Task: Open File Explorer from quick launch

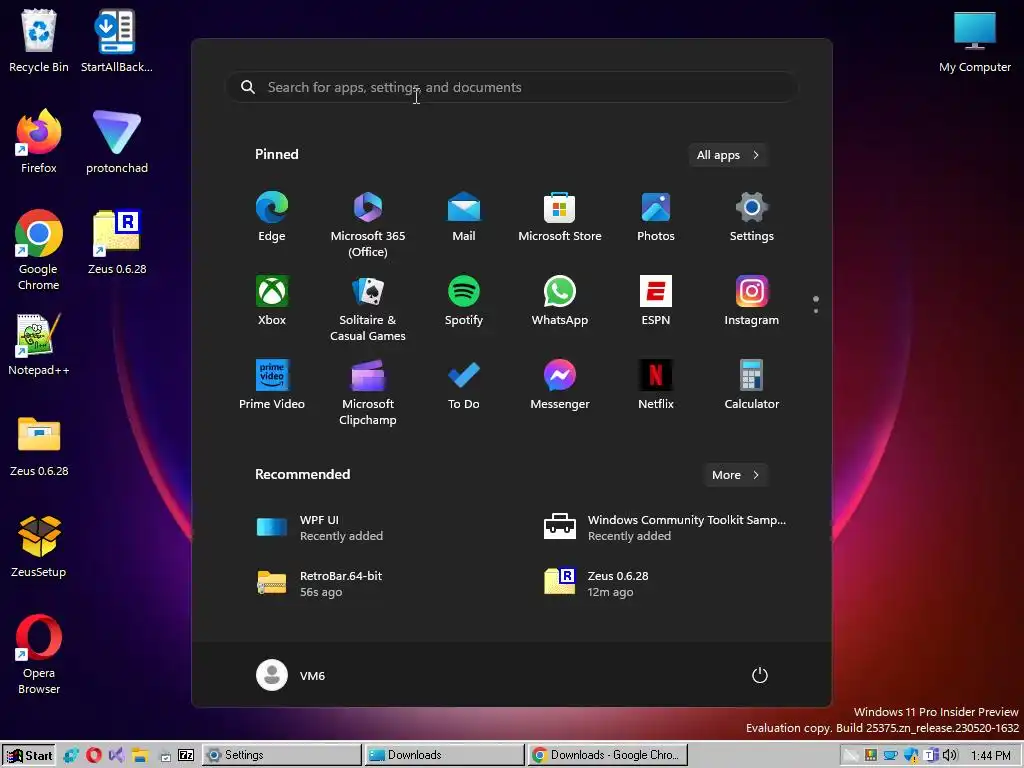Action: click(x=140, y=755)
